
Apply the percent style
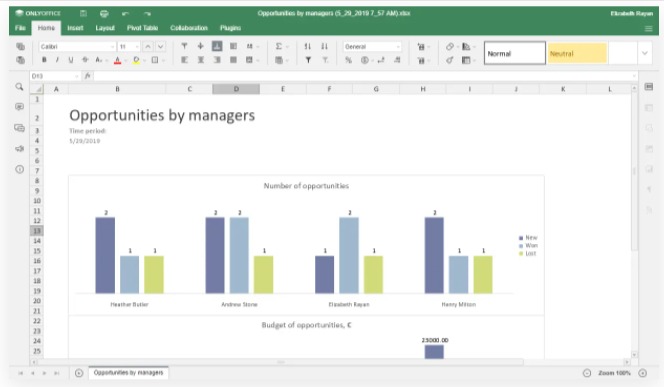pyautogui.click(x=348, y=60)
